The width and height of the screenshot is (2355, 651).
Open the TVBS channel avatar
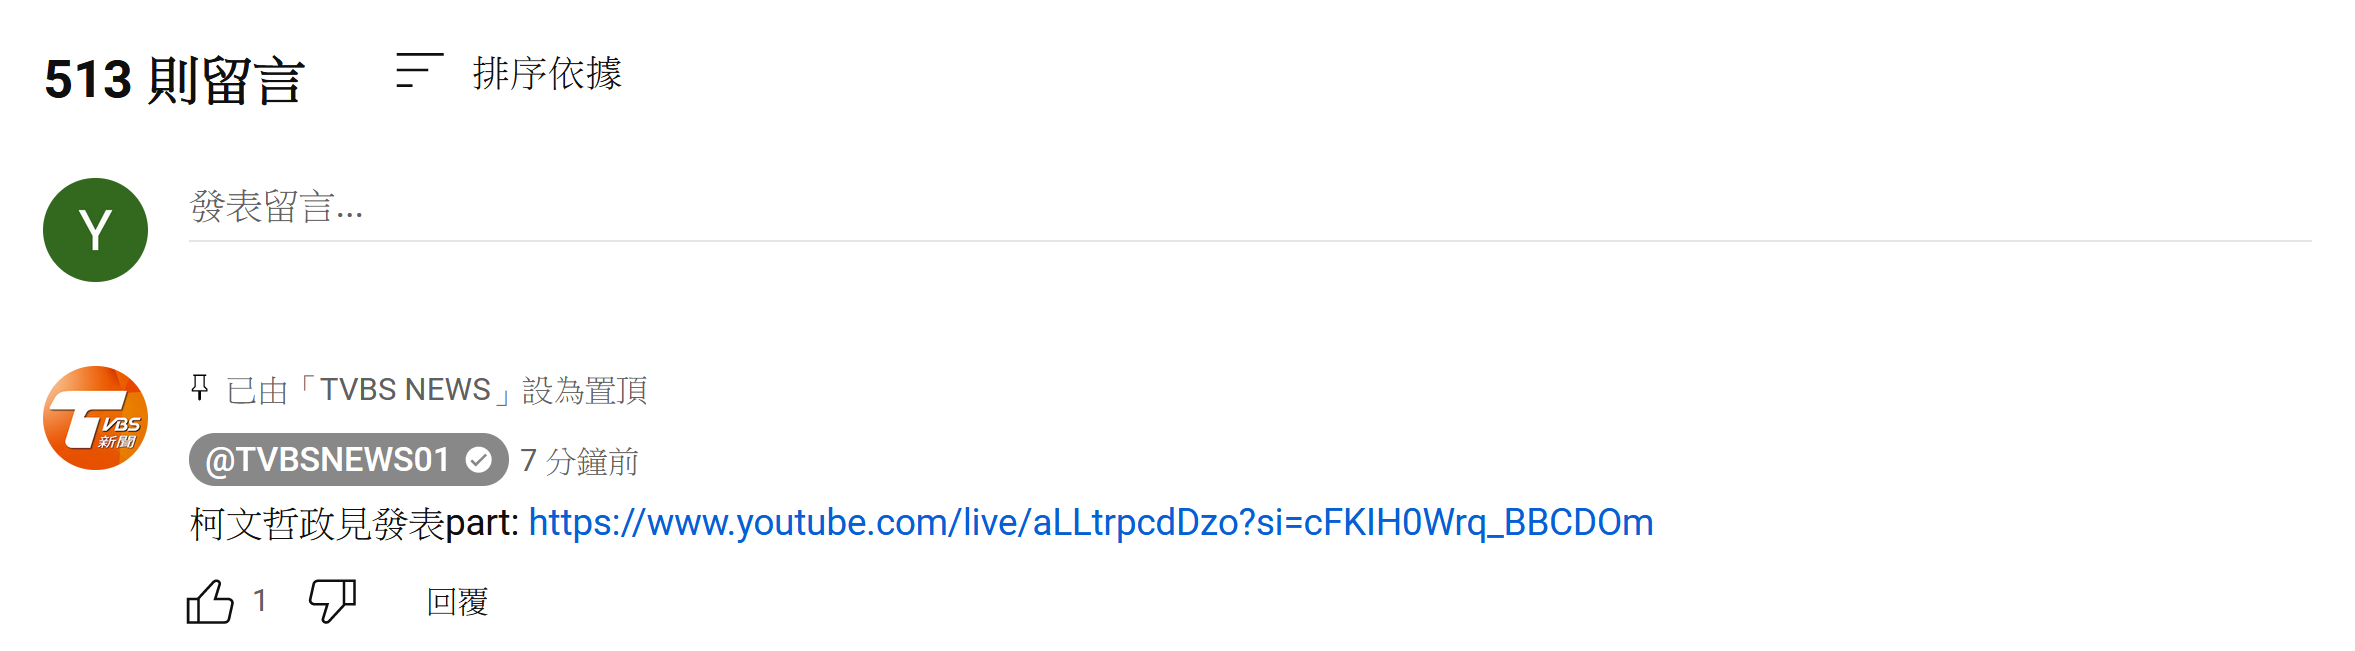click(95, 418)
